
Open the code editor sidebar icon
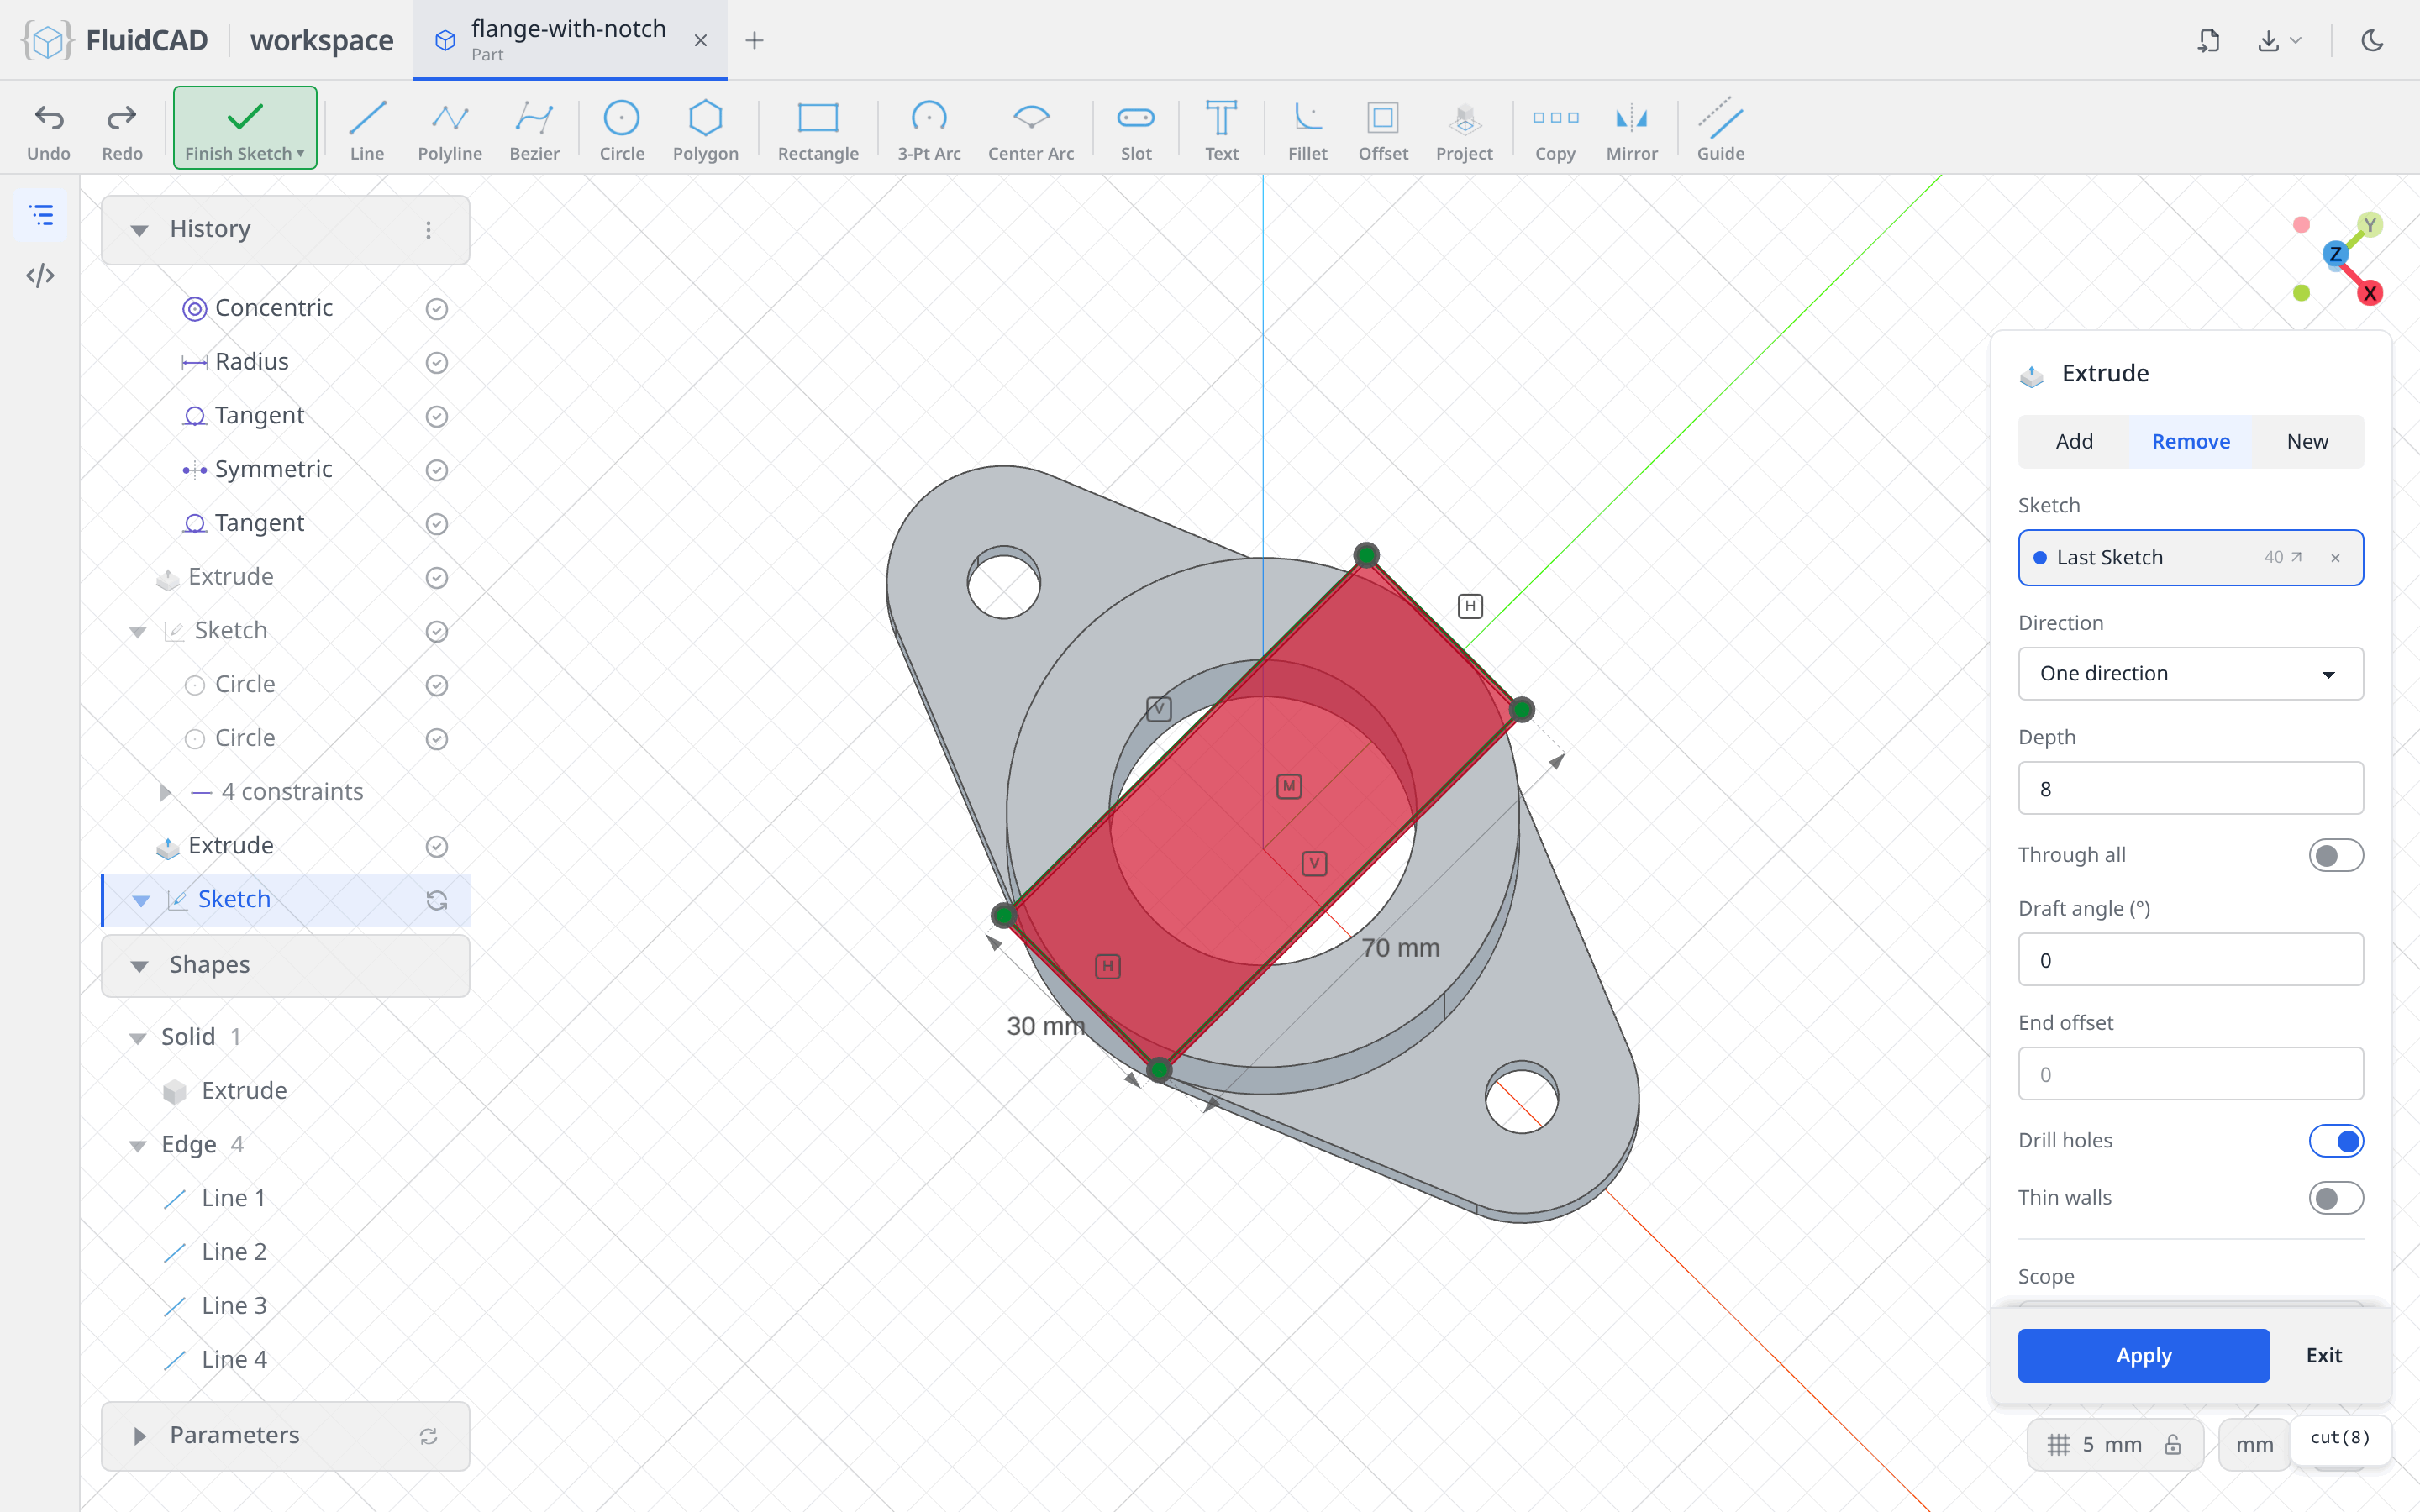coord(40,275)
